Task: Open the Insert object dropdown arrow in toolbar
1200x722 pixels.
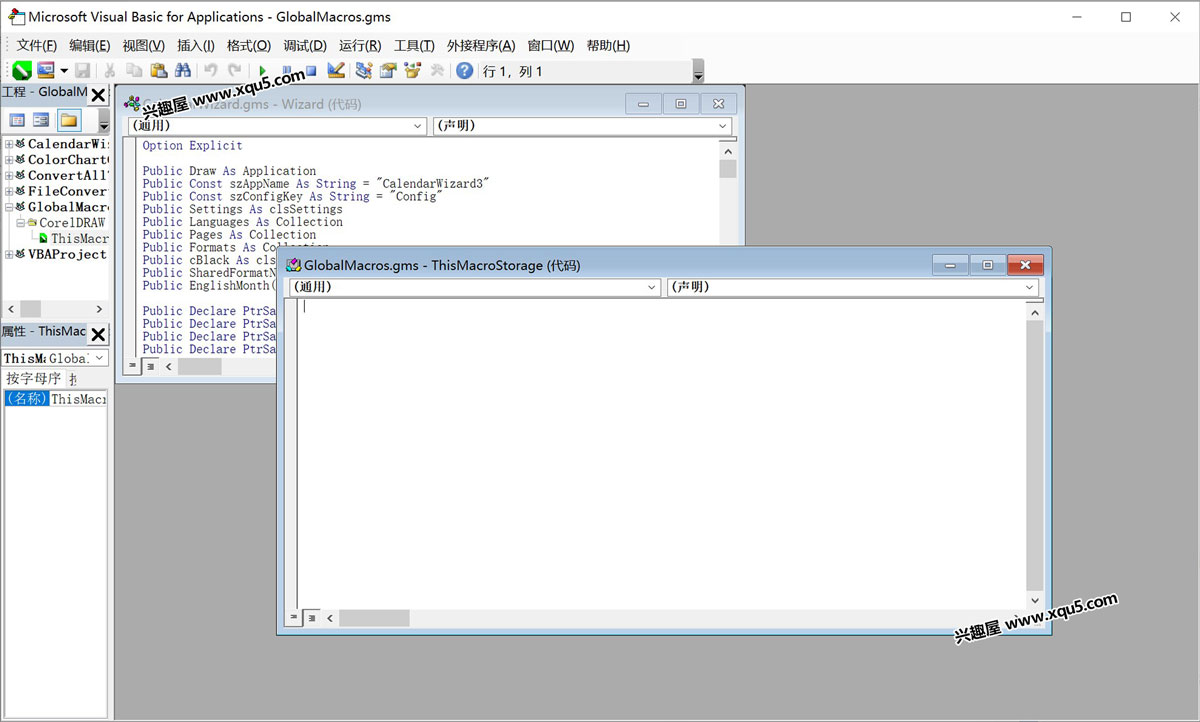Action: (x=64, y=71)
